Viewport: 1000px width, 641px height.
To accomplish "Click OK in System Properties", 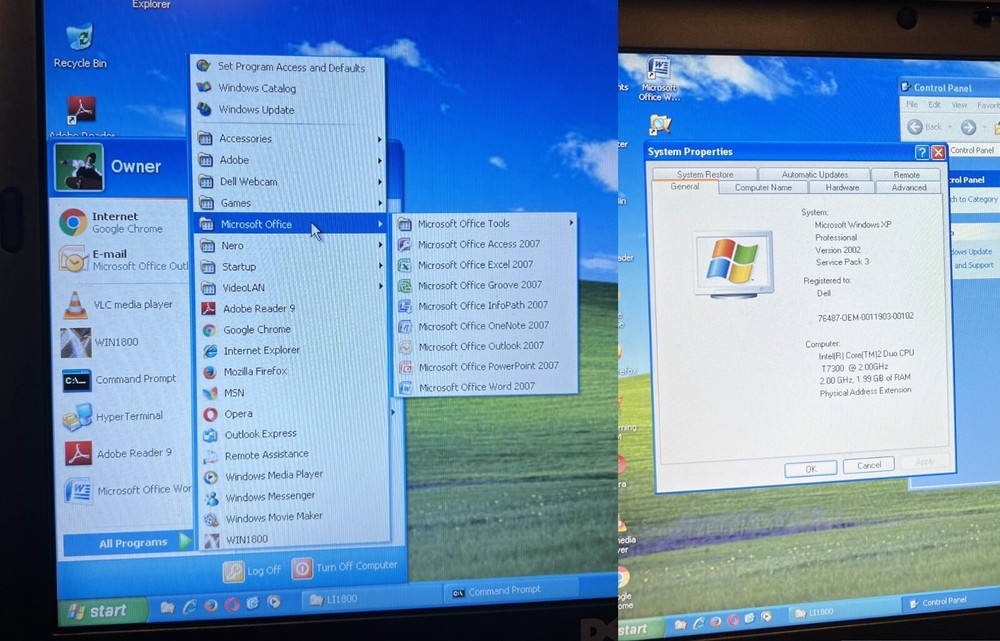I will tap(811, 469).
